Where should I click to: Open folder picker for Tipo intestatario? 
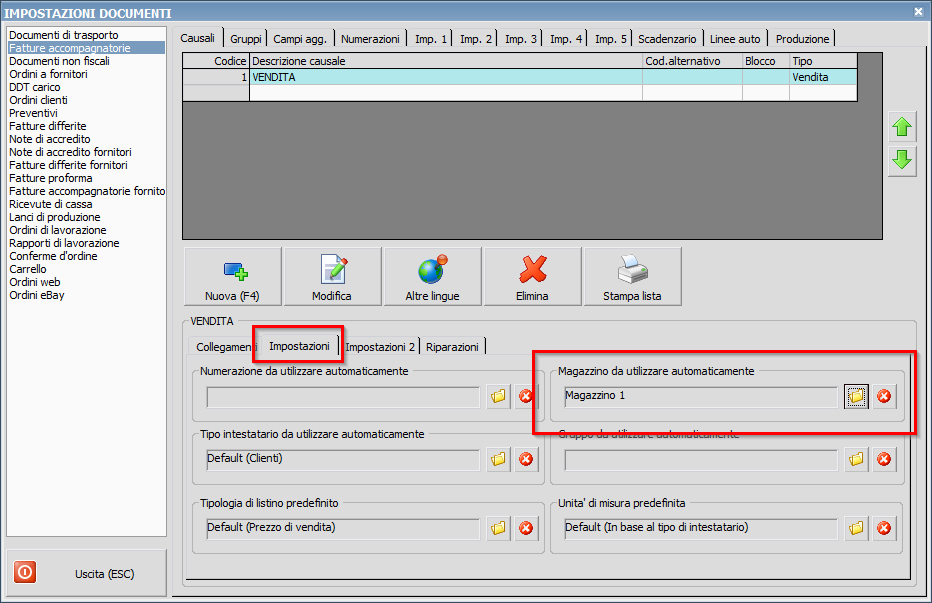498,459
